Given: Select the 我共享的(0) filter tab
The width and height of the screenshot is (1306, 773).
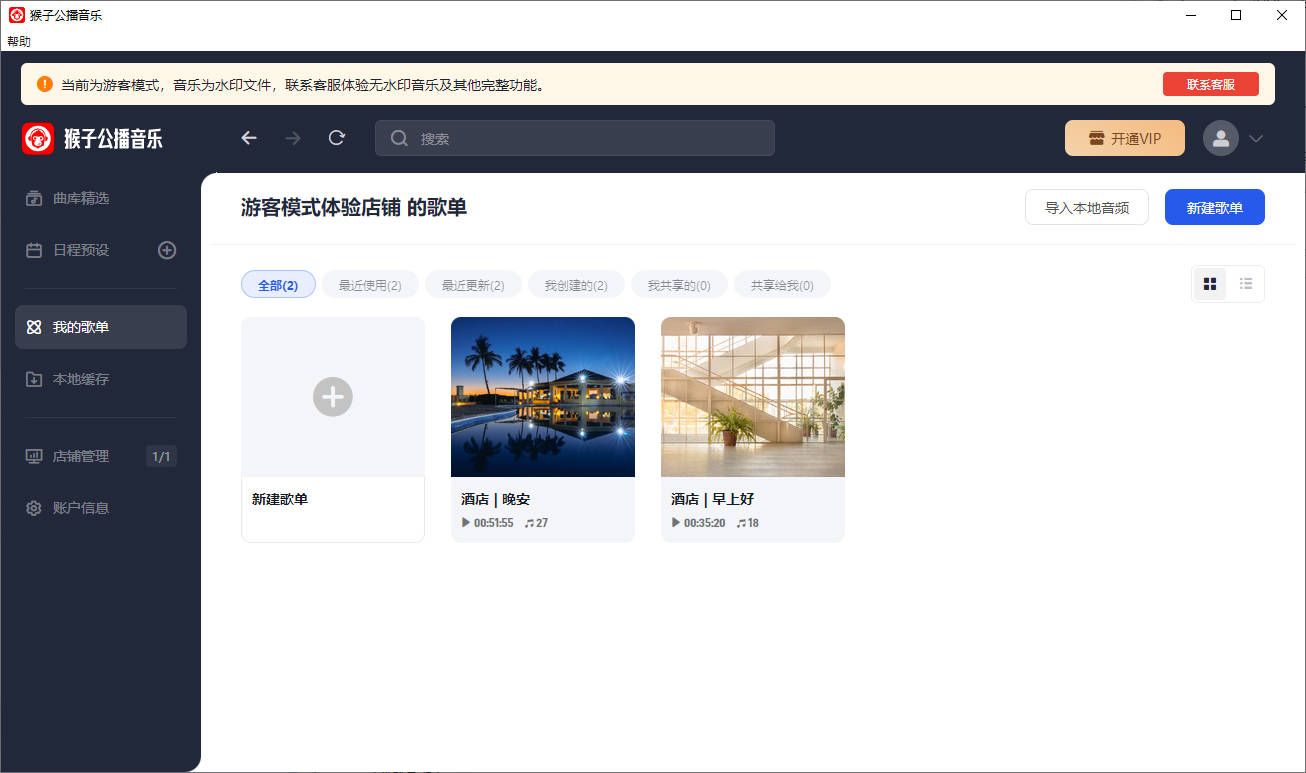Looking at the screenshot, I should click(x=679, y=285).
